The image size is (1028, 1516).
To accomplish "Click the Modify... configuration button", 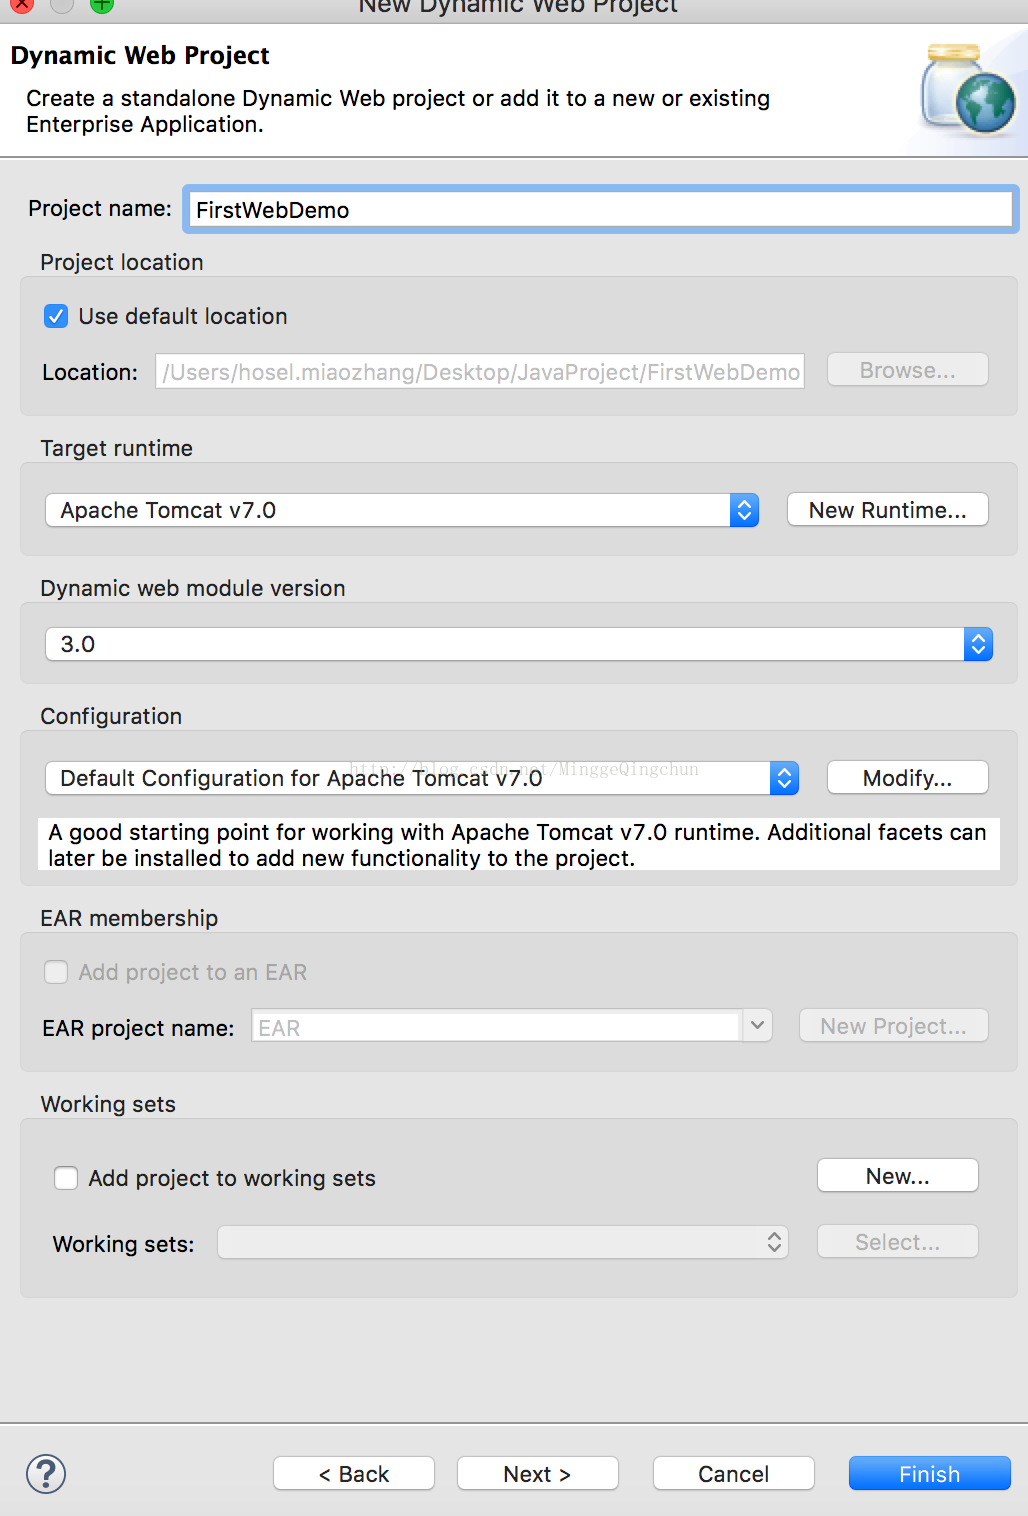I will (908, 778).
